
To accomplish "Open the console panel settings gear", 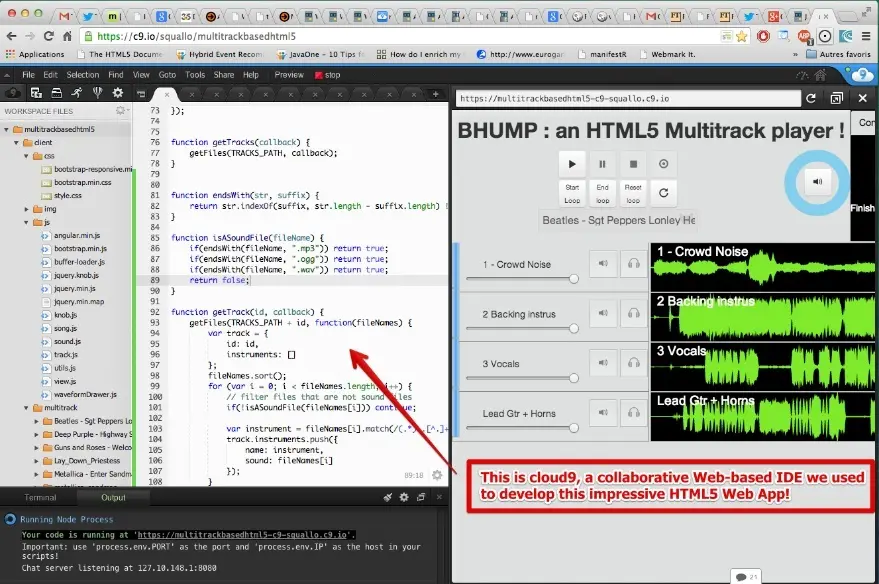I will (x=404, y=497).
